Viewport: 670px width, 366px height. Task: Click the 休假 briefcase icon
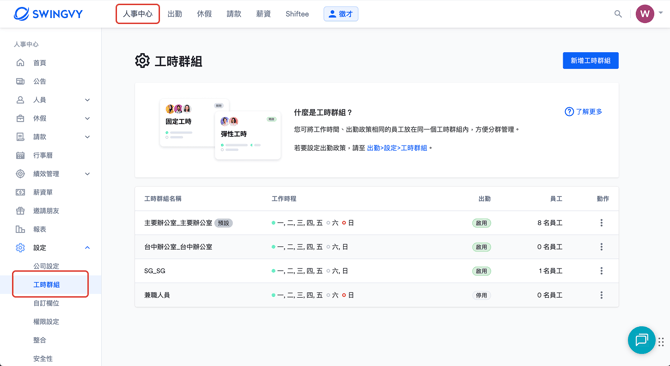(20, 118)
